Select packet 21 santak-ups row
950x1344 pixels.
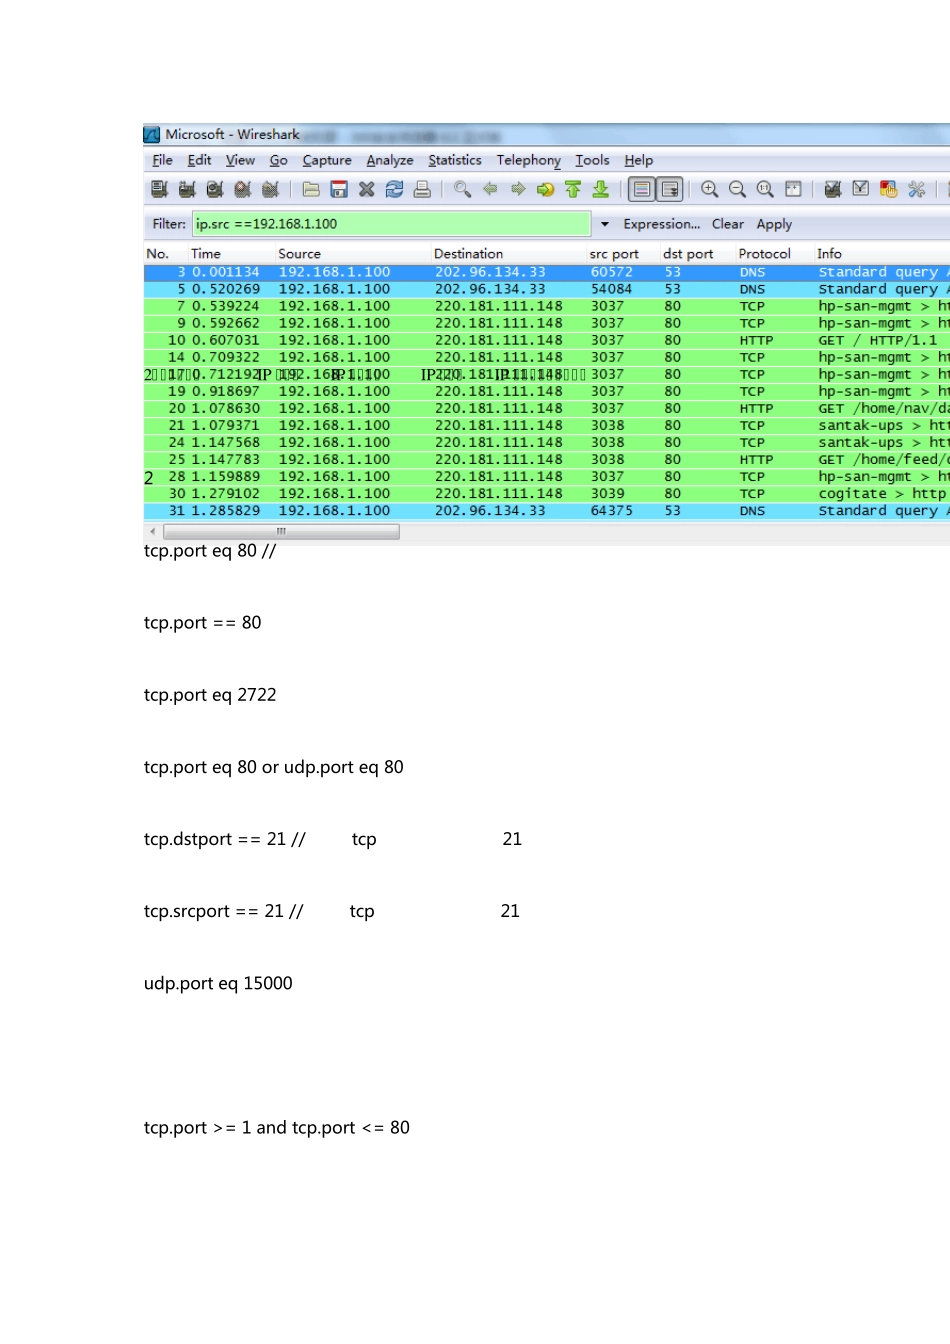(x=547, y=425)
